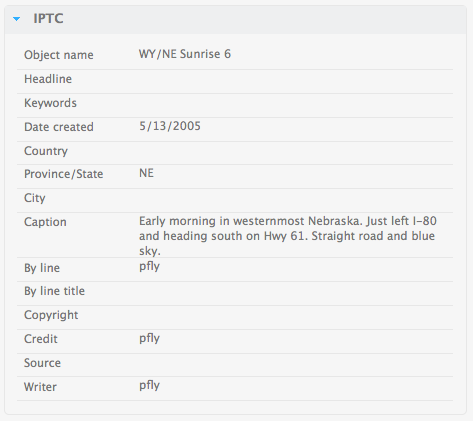Click the Object name row label
The width and height of the screenshot is (473, 421).
[59, 55]
